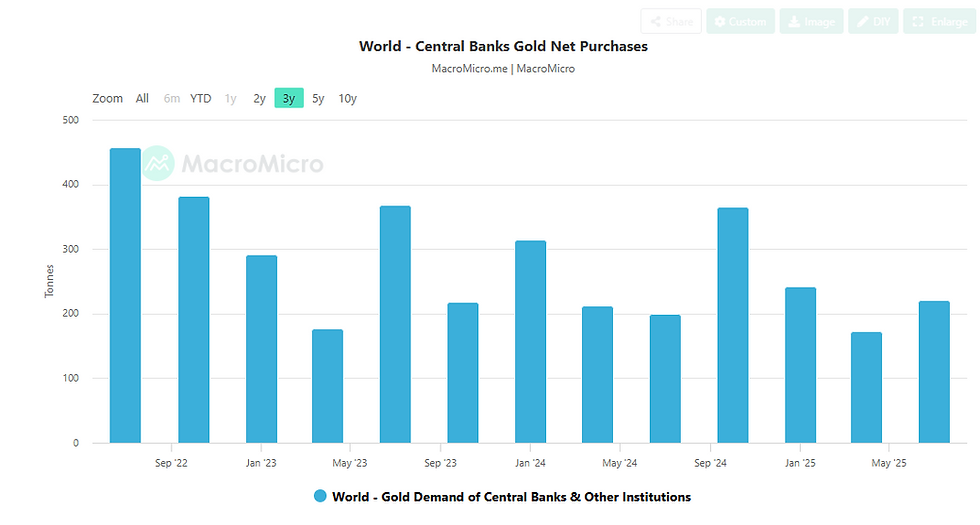Click the Sep '23 axis label

[441, 463]
